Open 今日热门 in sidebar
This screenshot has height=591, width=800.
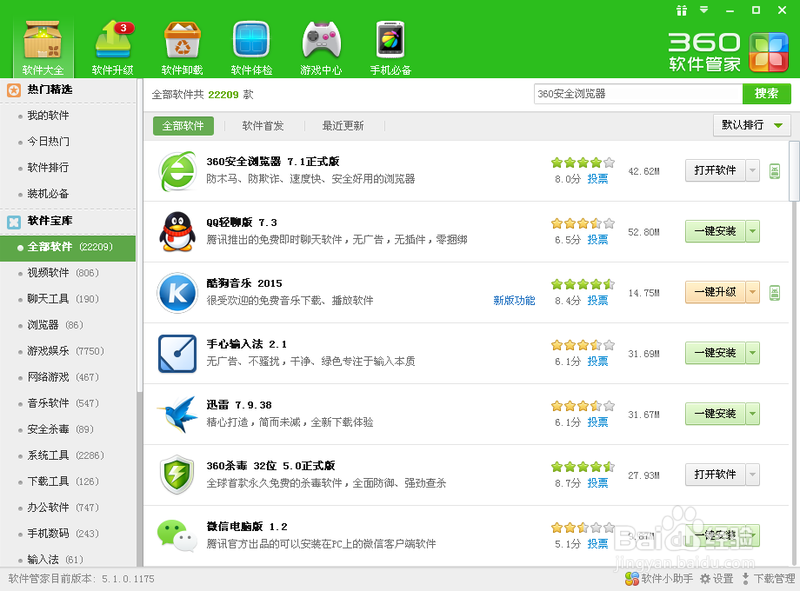click(x=48, y=141)
